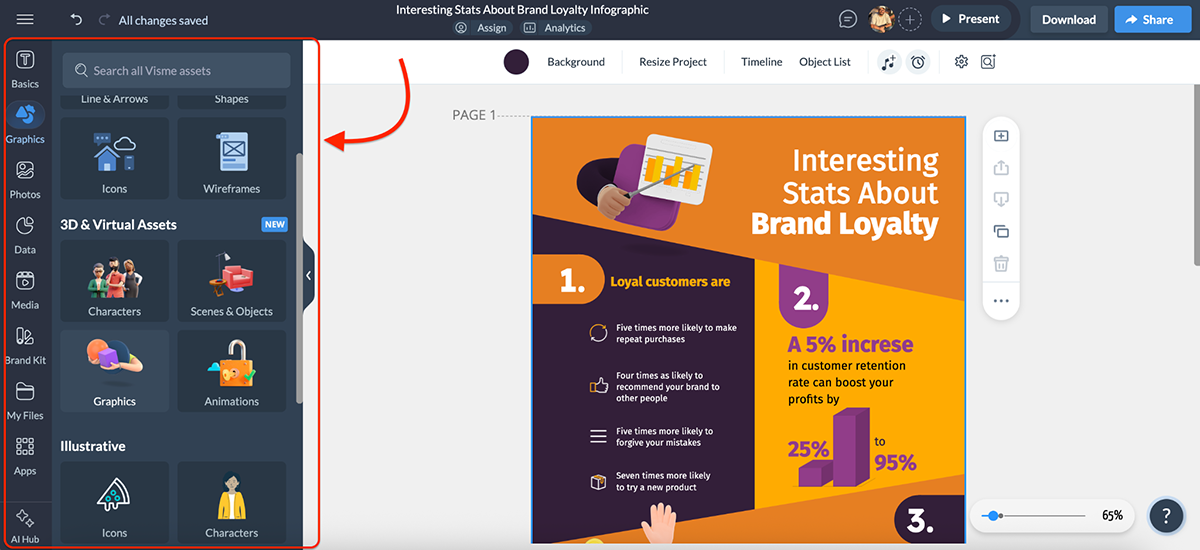Move the page up
The width and height of the screenshot is (1200, 550).
pos(1001,168)
